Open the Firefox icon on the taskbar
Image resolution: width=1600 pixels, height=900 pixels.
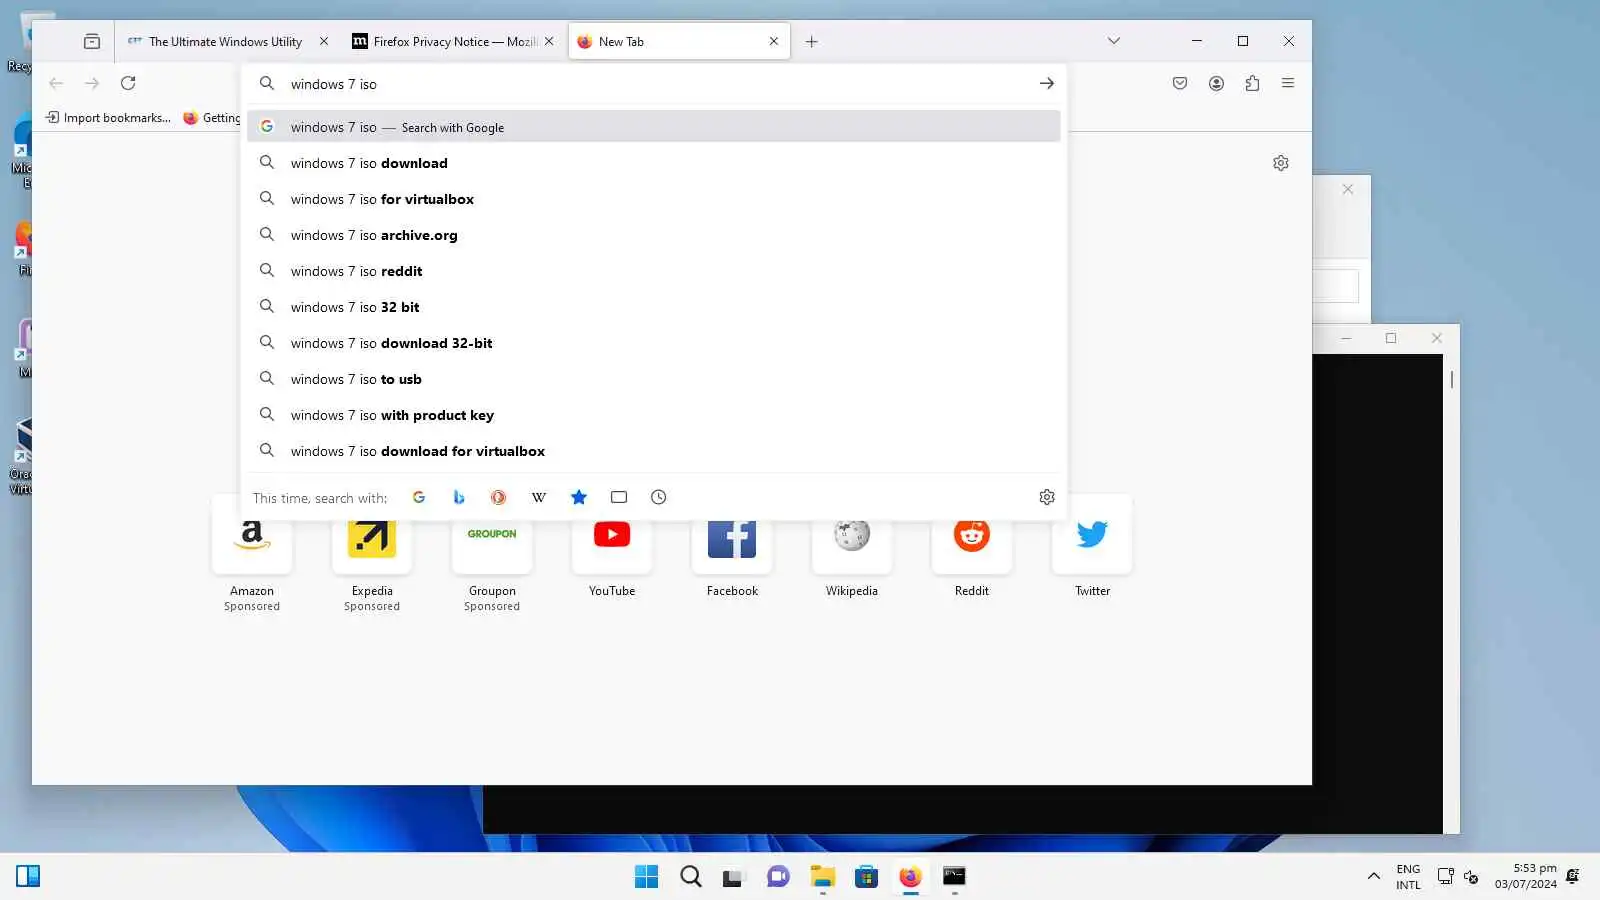click(x=911, y=877)
